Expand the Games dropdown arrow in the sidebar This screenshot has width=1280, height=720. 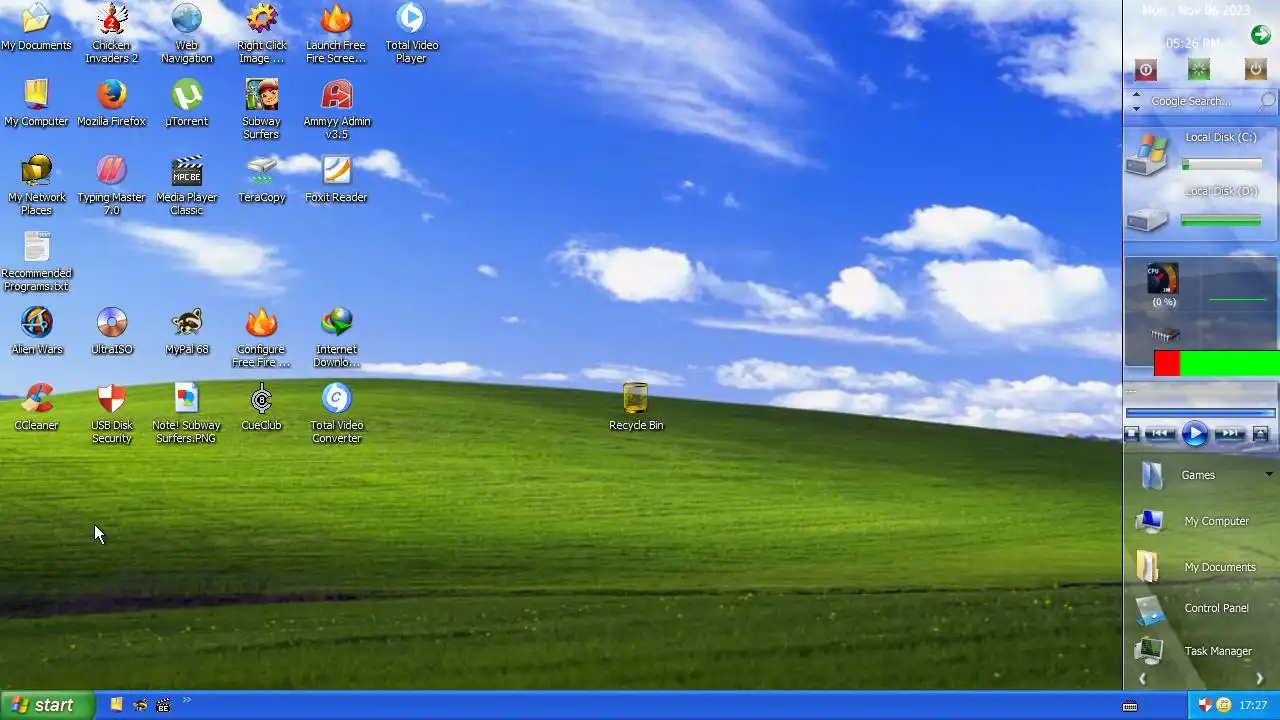tap(1269, 475)
